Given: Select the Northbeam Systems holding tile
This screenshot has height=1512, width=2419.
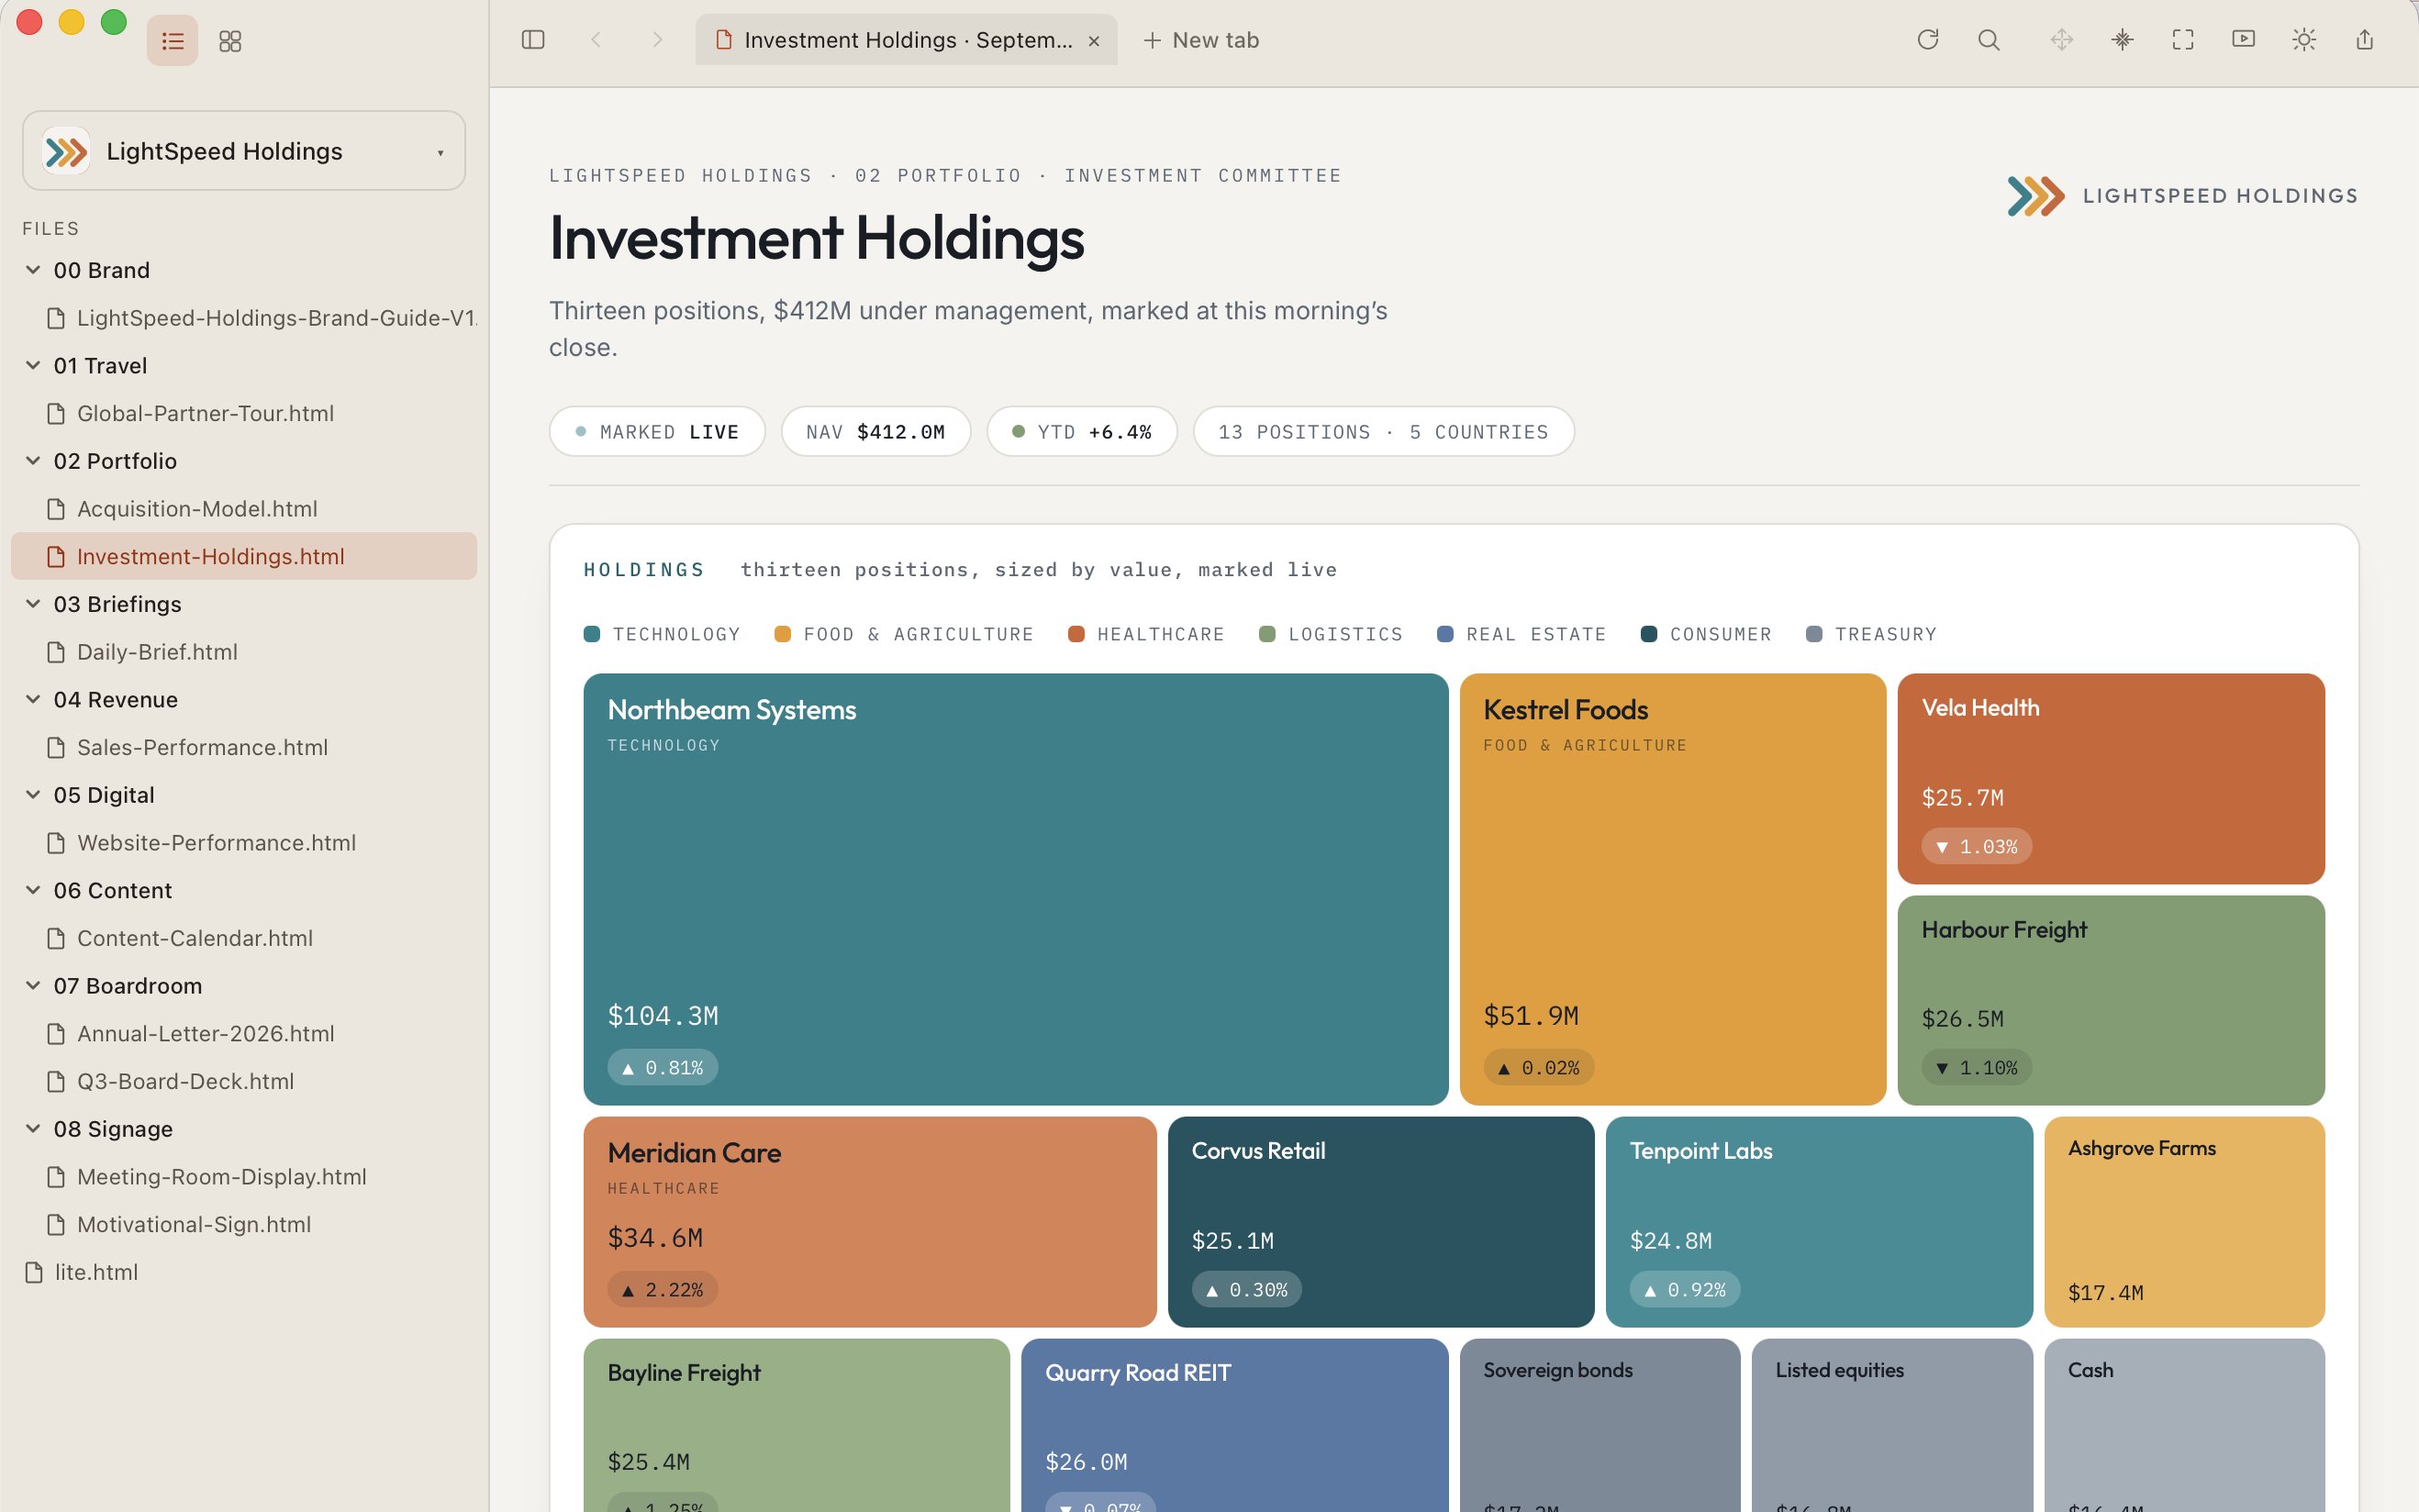Looking at the screenshot, I should point(1016,889).
